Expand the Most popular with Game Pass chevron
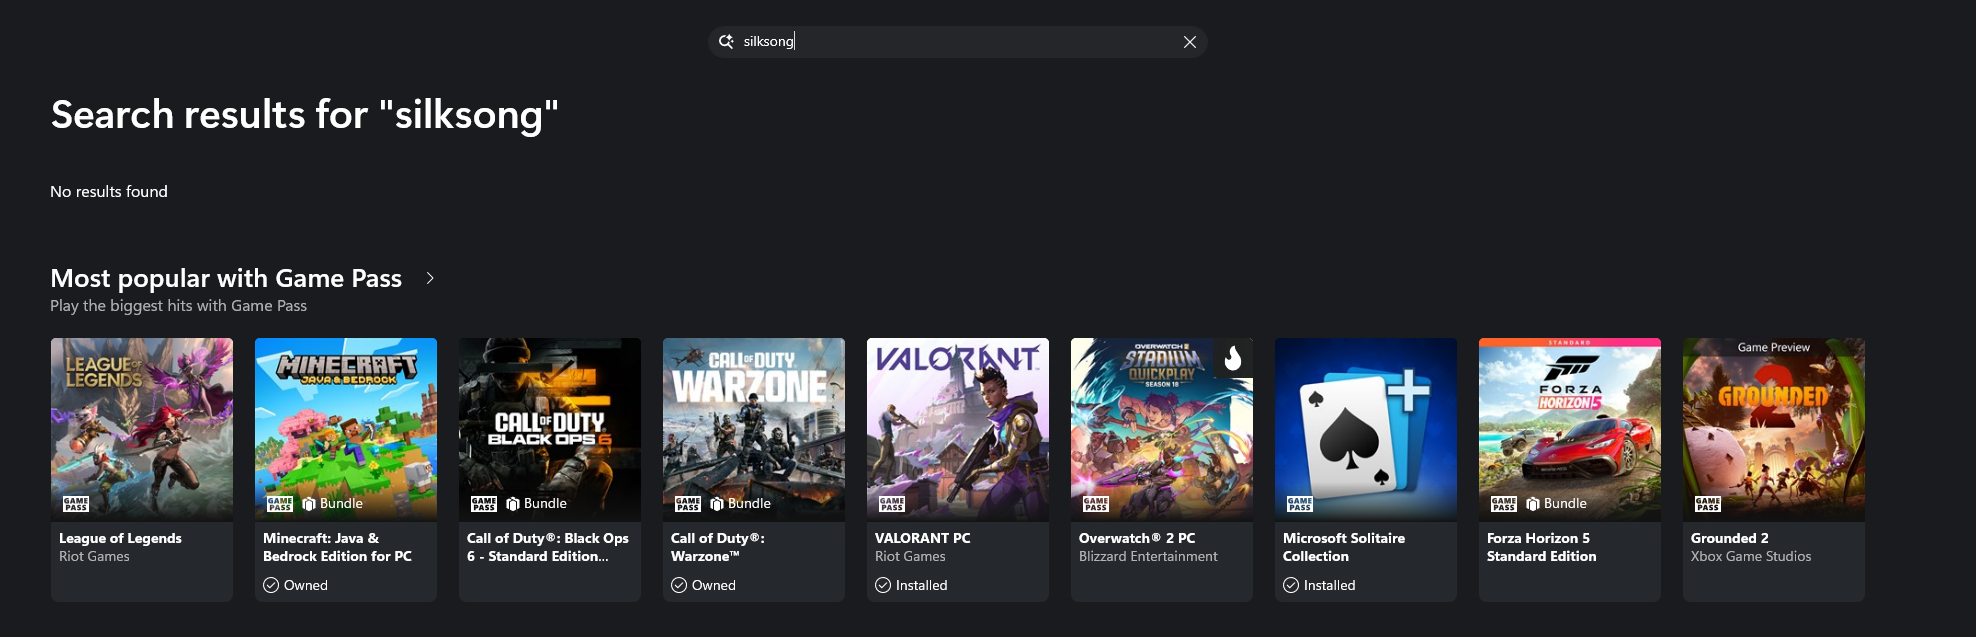The height and width of the screenshot is (637, 1976). pos(430,278)
